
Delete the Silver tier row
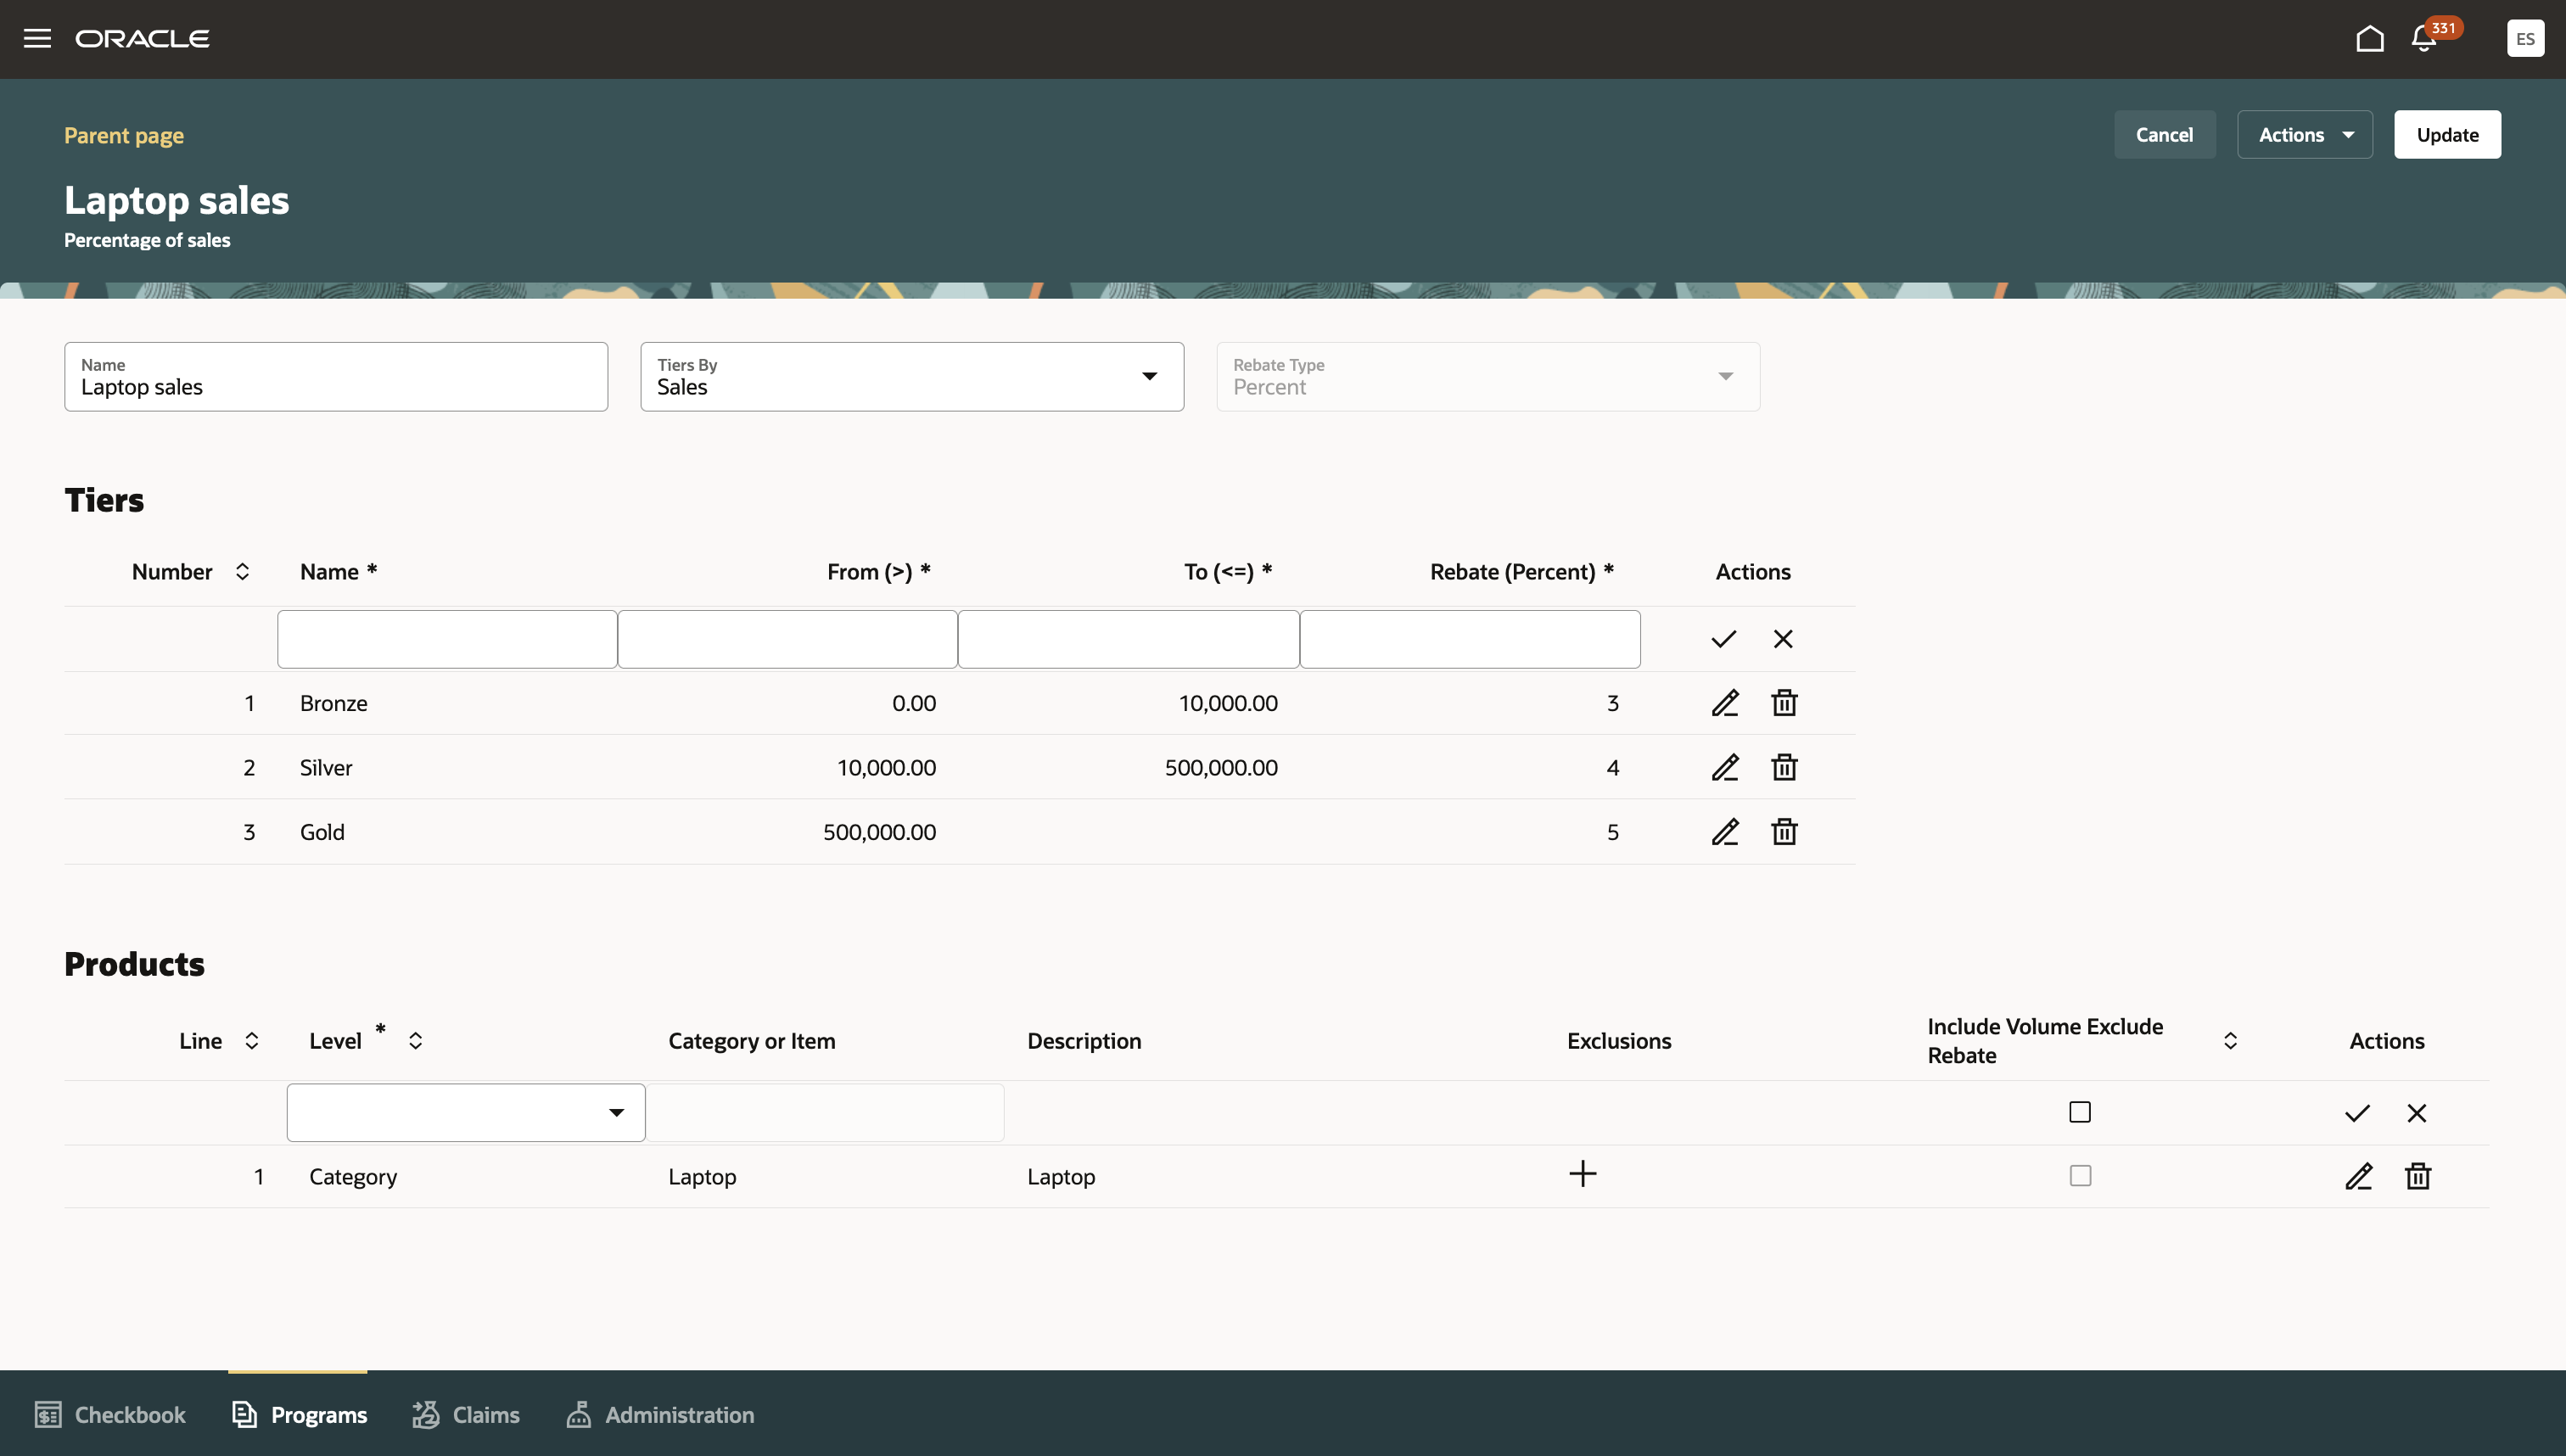click(1784, 767)
